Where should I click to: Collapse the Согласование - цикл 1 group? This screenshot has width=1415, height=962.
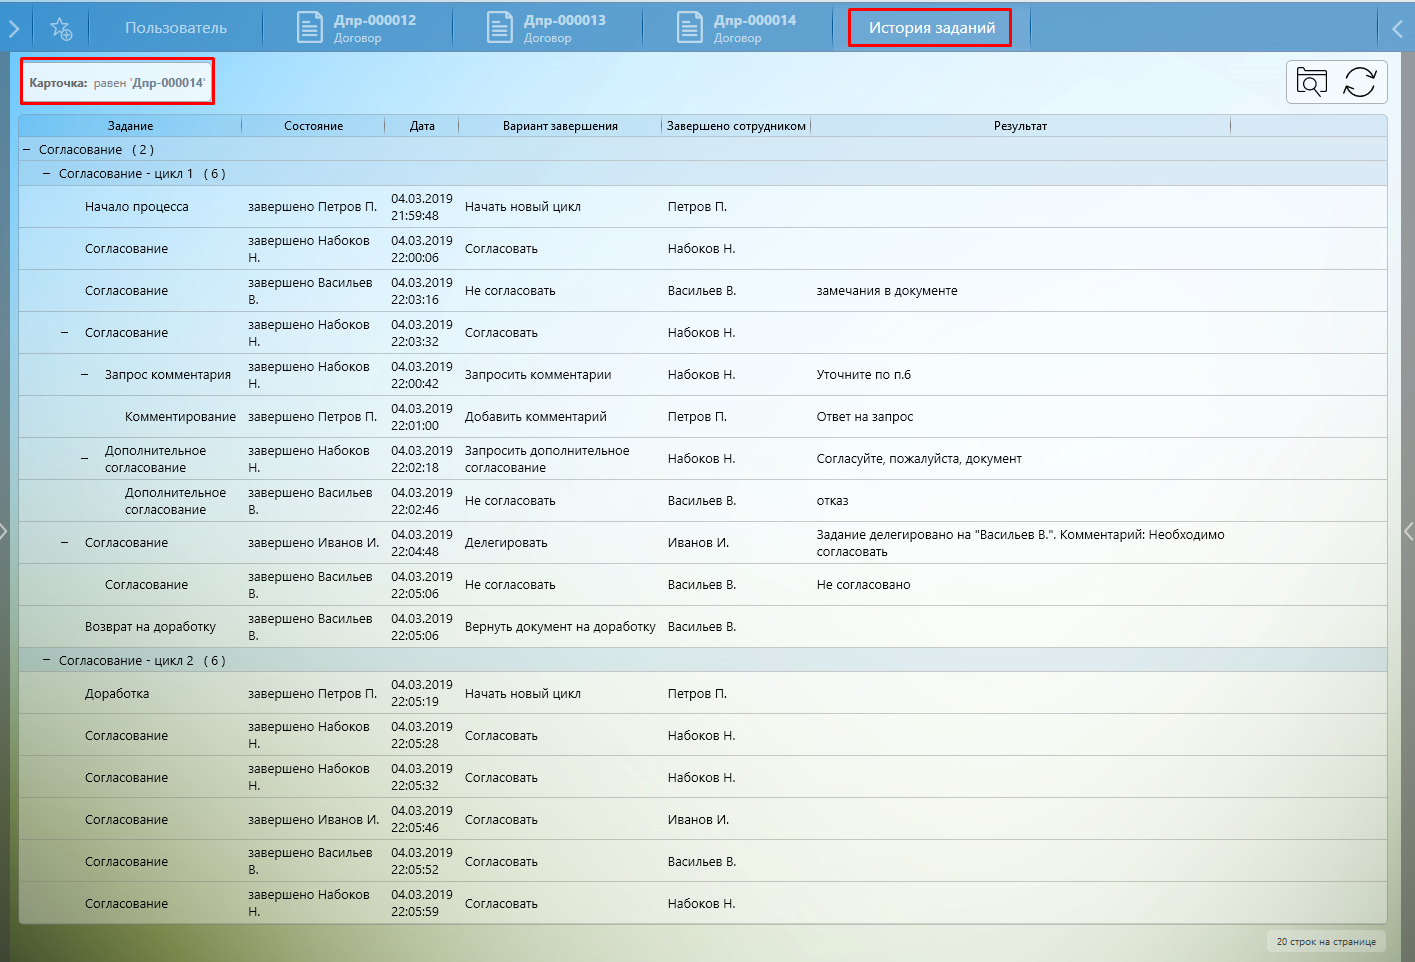click(x=47, y=174)
